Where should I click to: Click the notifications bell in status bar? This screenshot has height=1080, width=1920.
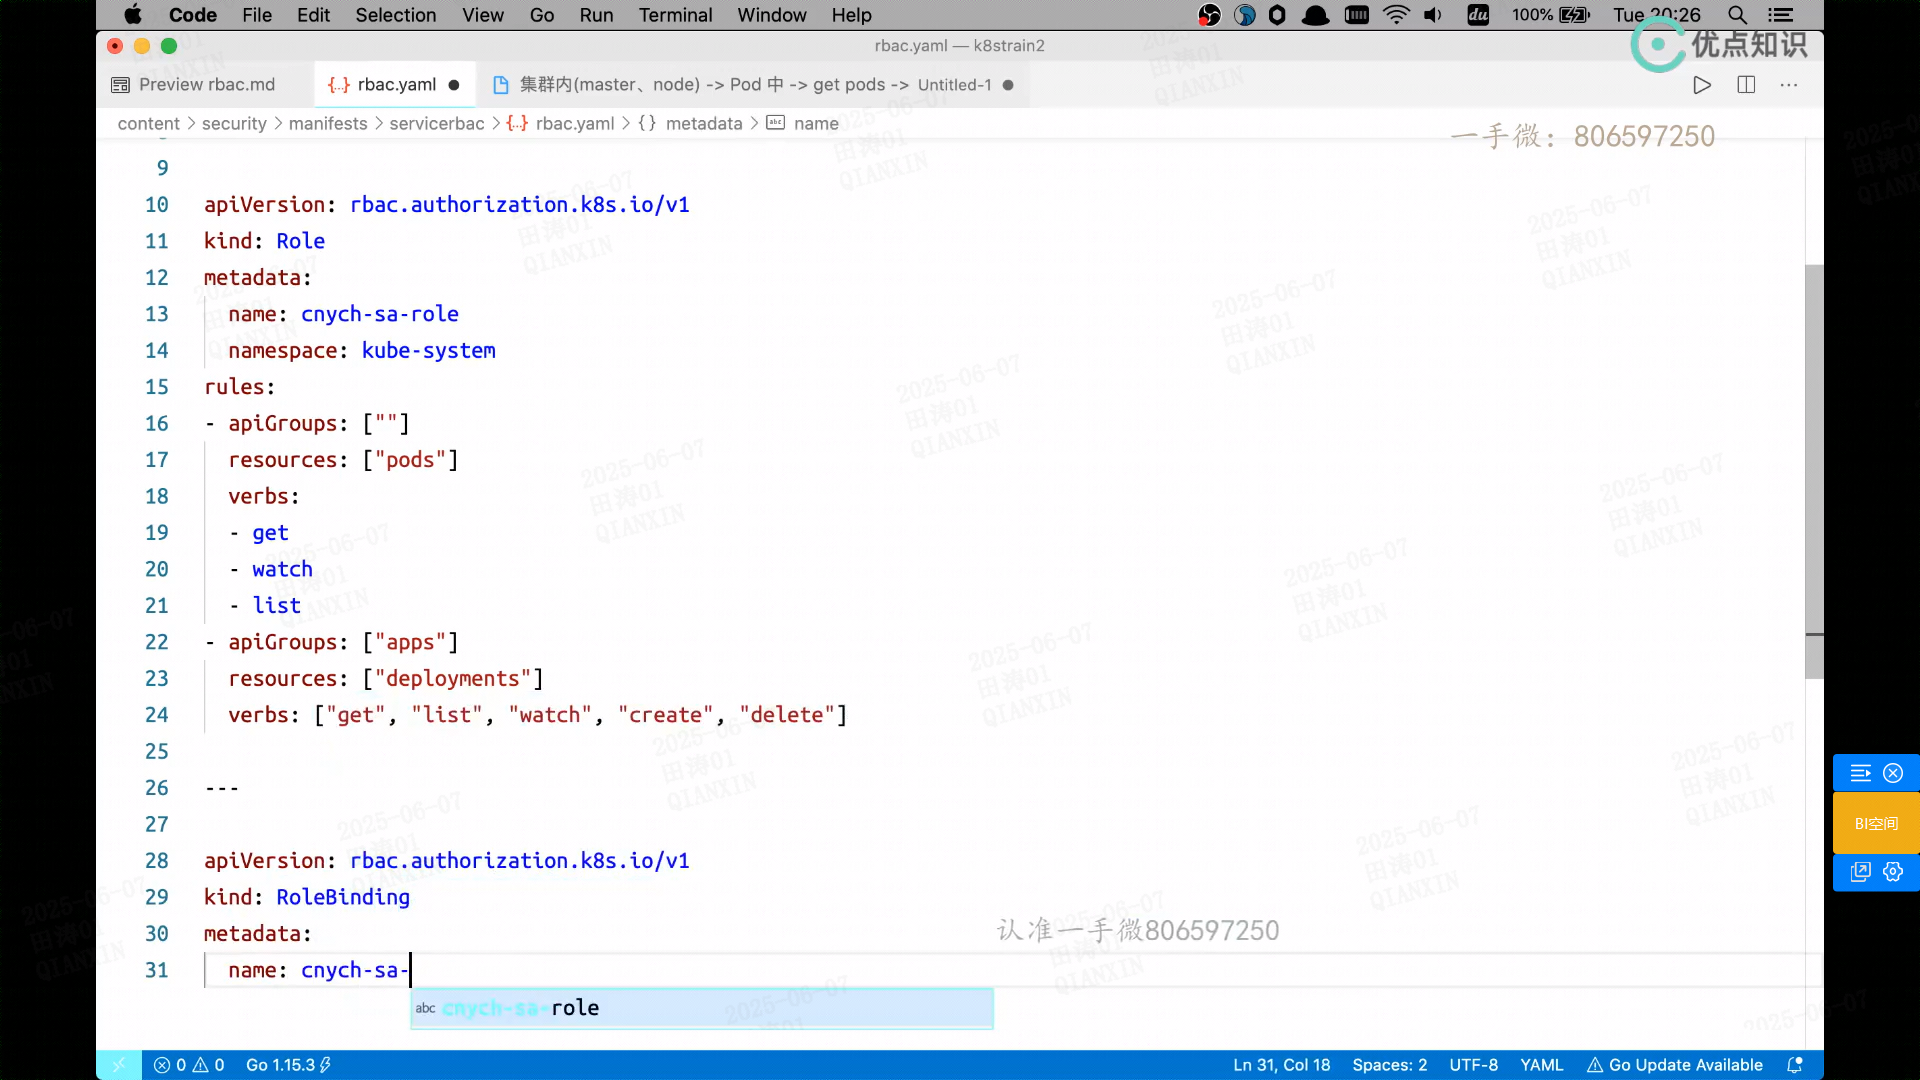point(1795,1065)
